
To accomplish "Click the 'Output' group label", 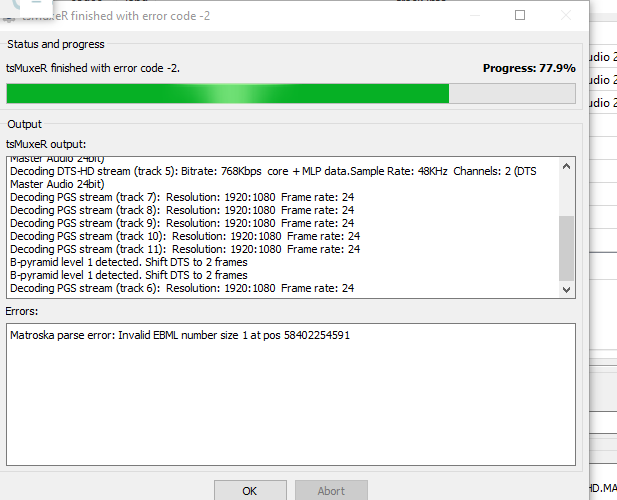I will click(x=24, y=124).
